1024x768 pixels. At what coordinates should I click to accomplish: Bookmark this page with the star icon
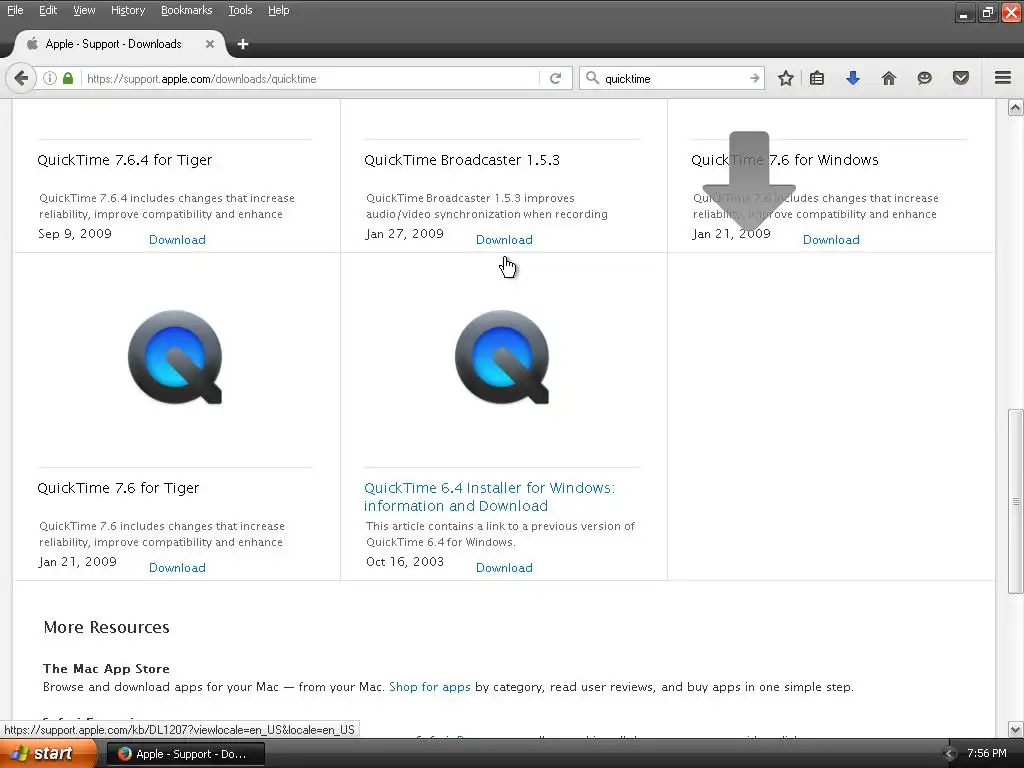(786, 78)
